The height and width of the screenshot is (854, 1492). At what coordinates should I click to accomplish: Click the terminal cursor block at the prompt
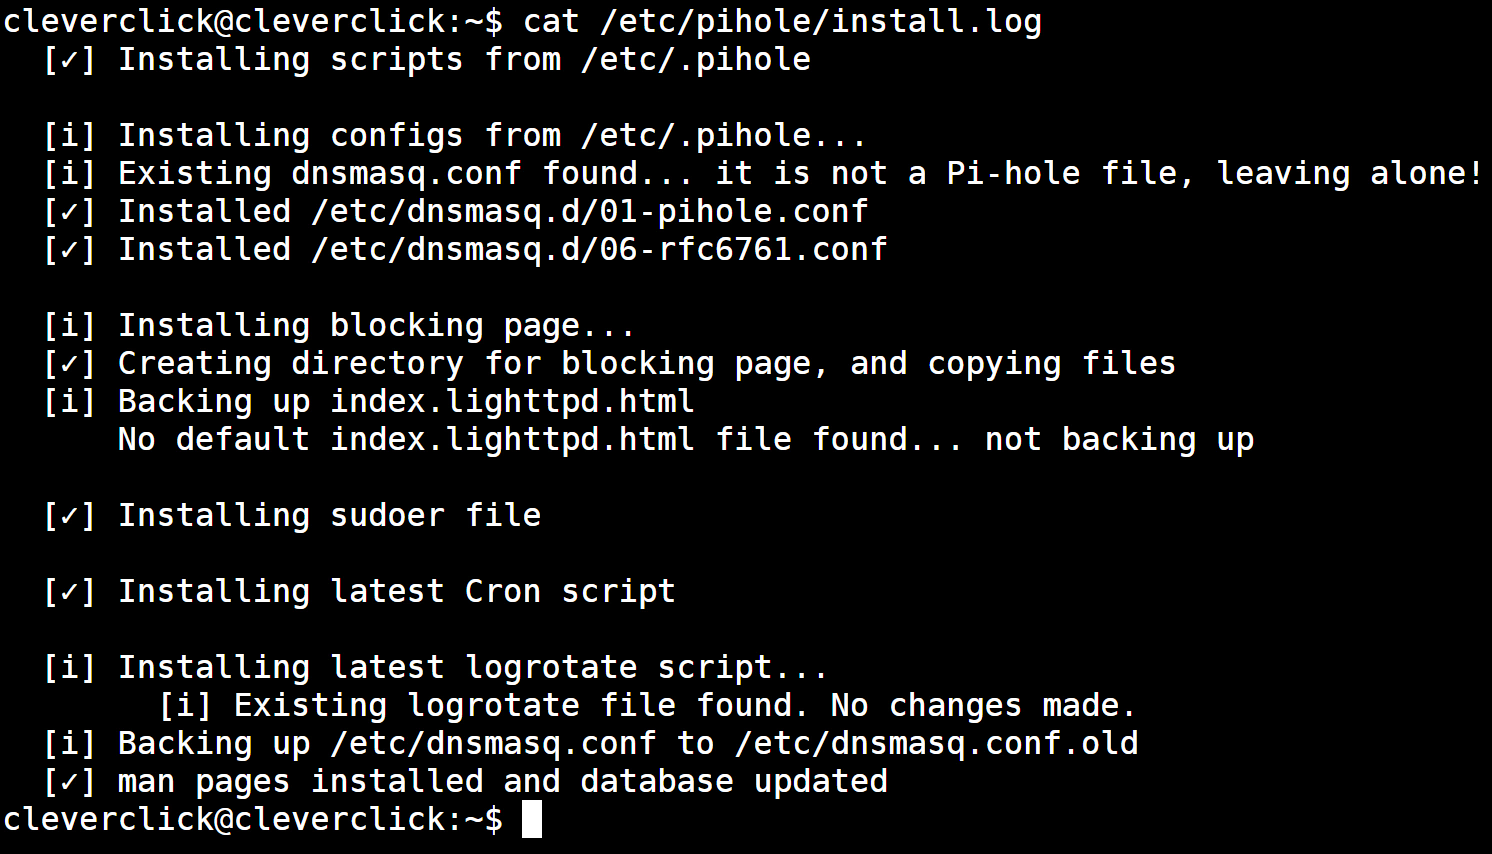point(532,820)
